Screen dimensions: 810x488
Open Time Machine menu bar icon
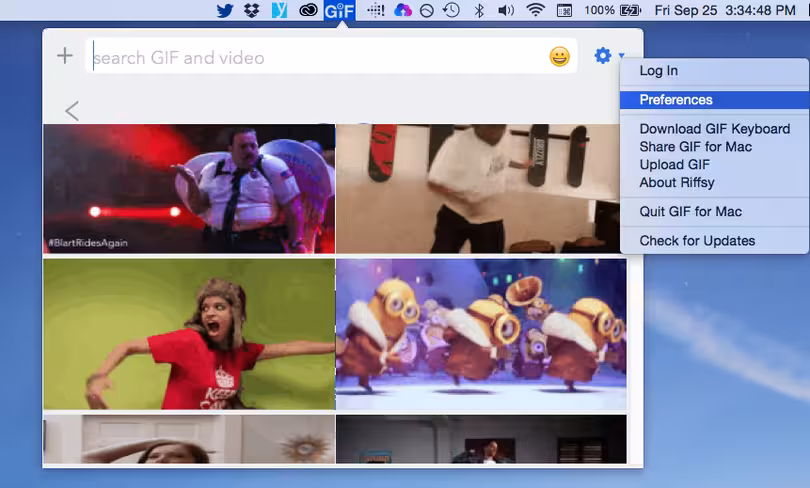pyautogui.click(x=451, y=10)
